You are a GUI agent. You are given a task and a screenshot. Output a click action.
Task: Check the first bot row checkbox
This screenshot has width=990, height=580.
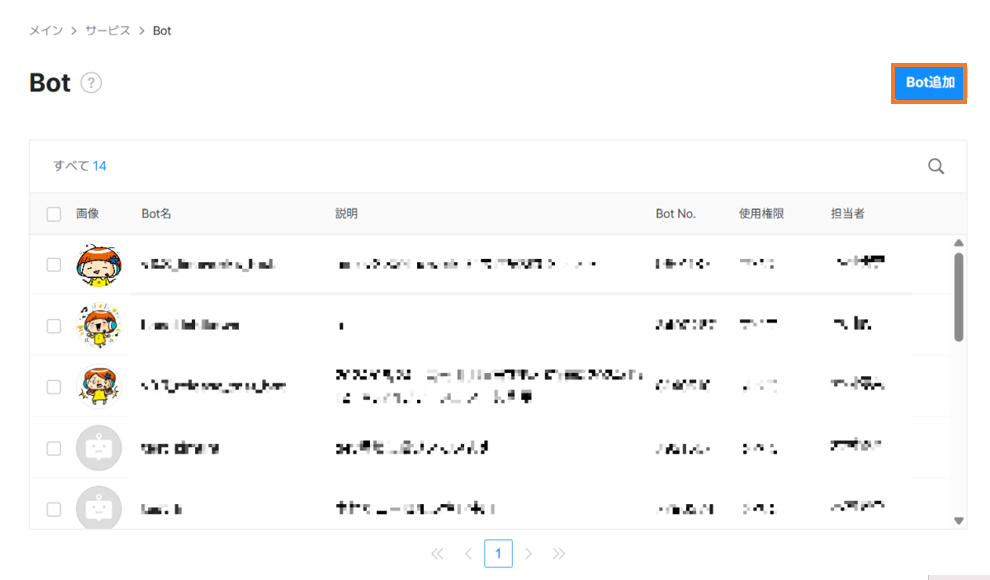pyautogui.click(x=54, y=265)
